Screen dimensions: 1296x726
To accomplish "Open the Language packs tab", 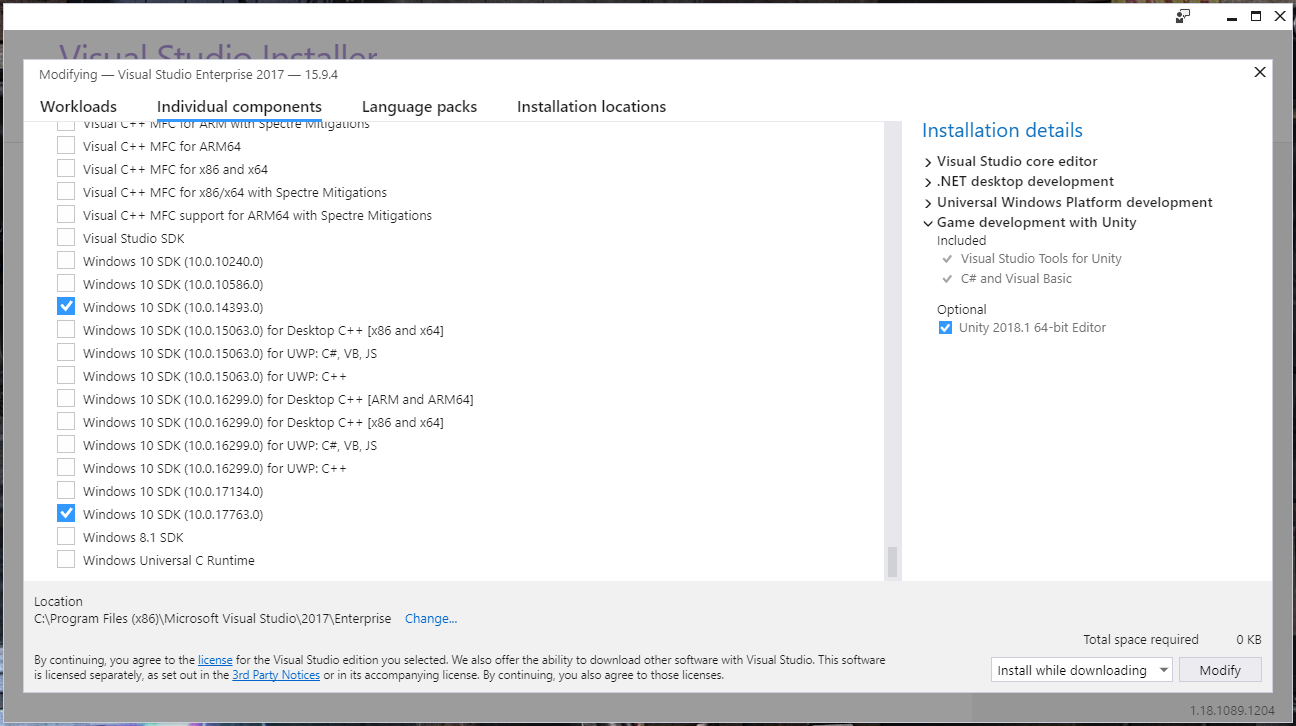I will tap(419, 107).
